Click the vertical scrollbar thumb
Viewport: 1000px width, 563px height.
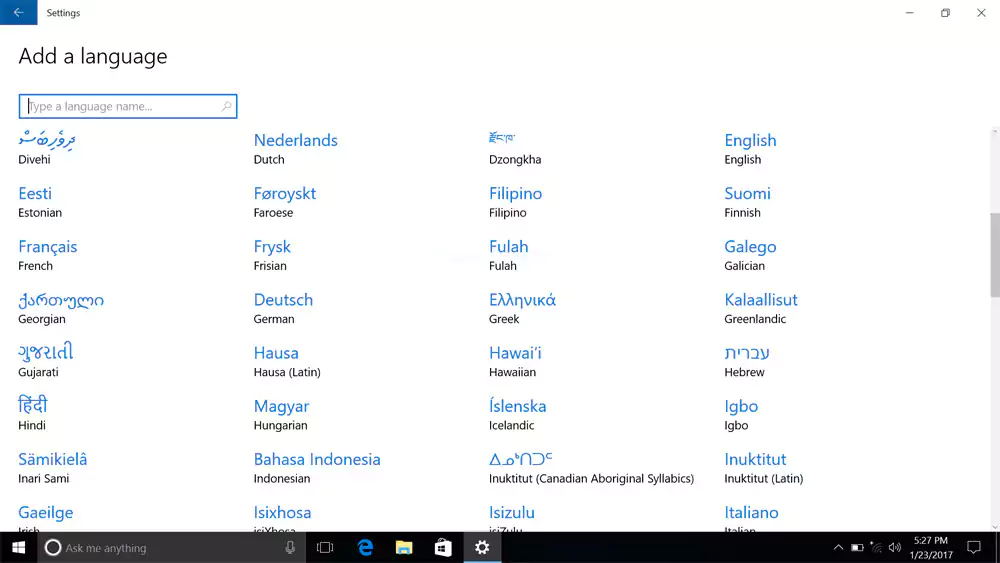(x=994, y=255)
